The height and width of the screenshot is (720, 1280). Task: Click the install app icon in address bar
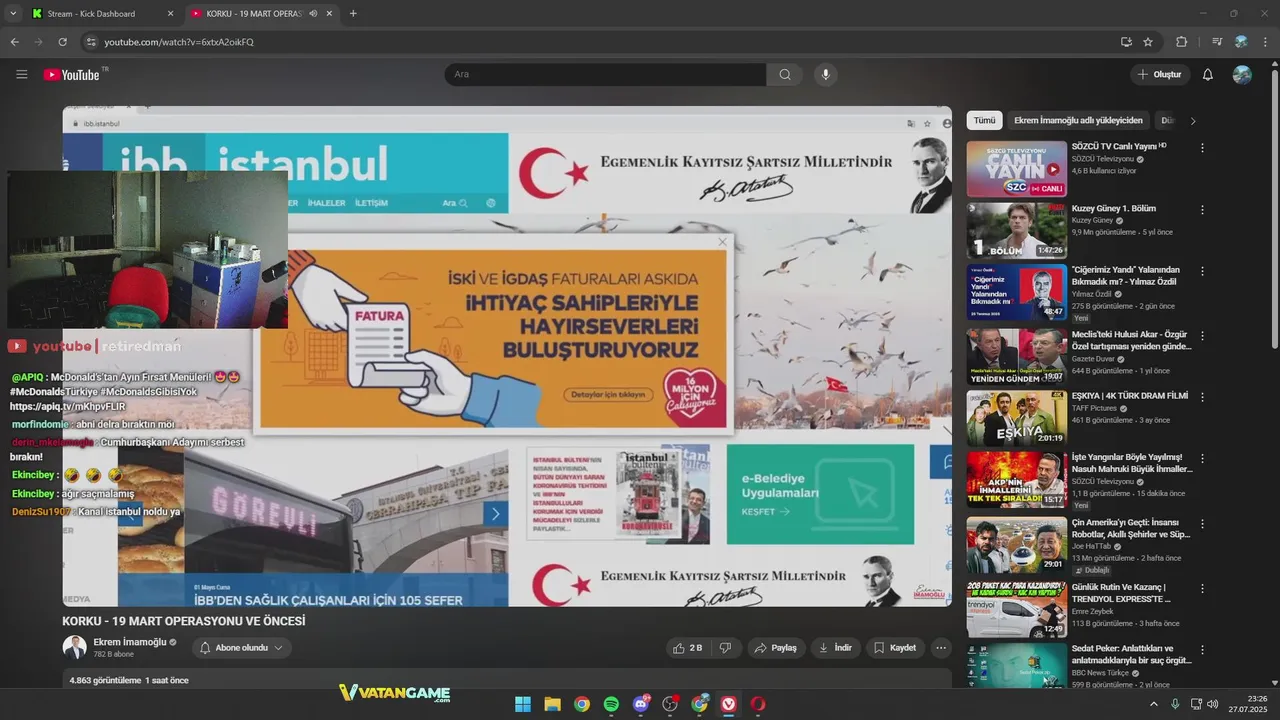[x=1126, y=42]
